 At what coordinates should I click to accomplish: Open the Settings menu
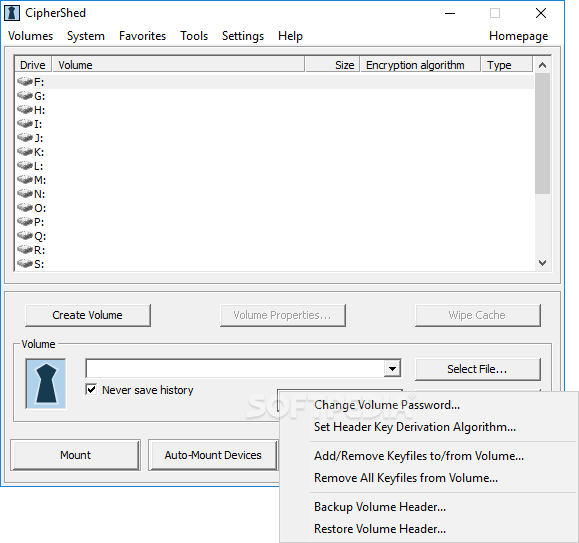pos(243,36)
